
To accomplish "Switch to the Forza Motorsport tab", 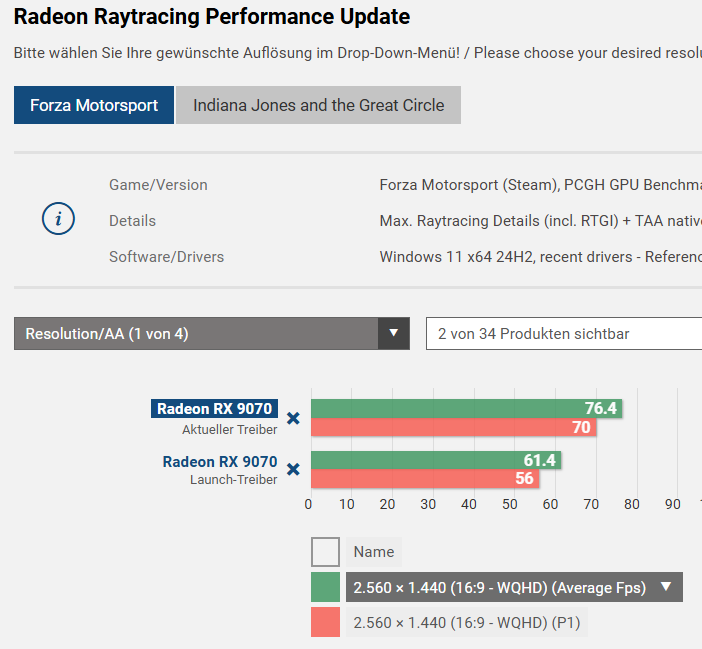I will tap(94, 105).
